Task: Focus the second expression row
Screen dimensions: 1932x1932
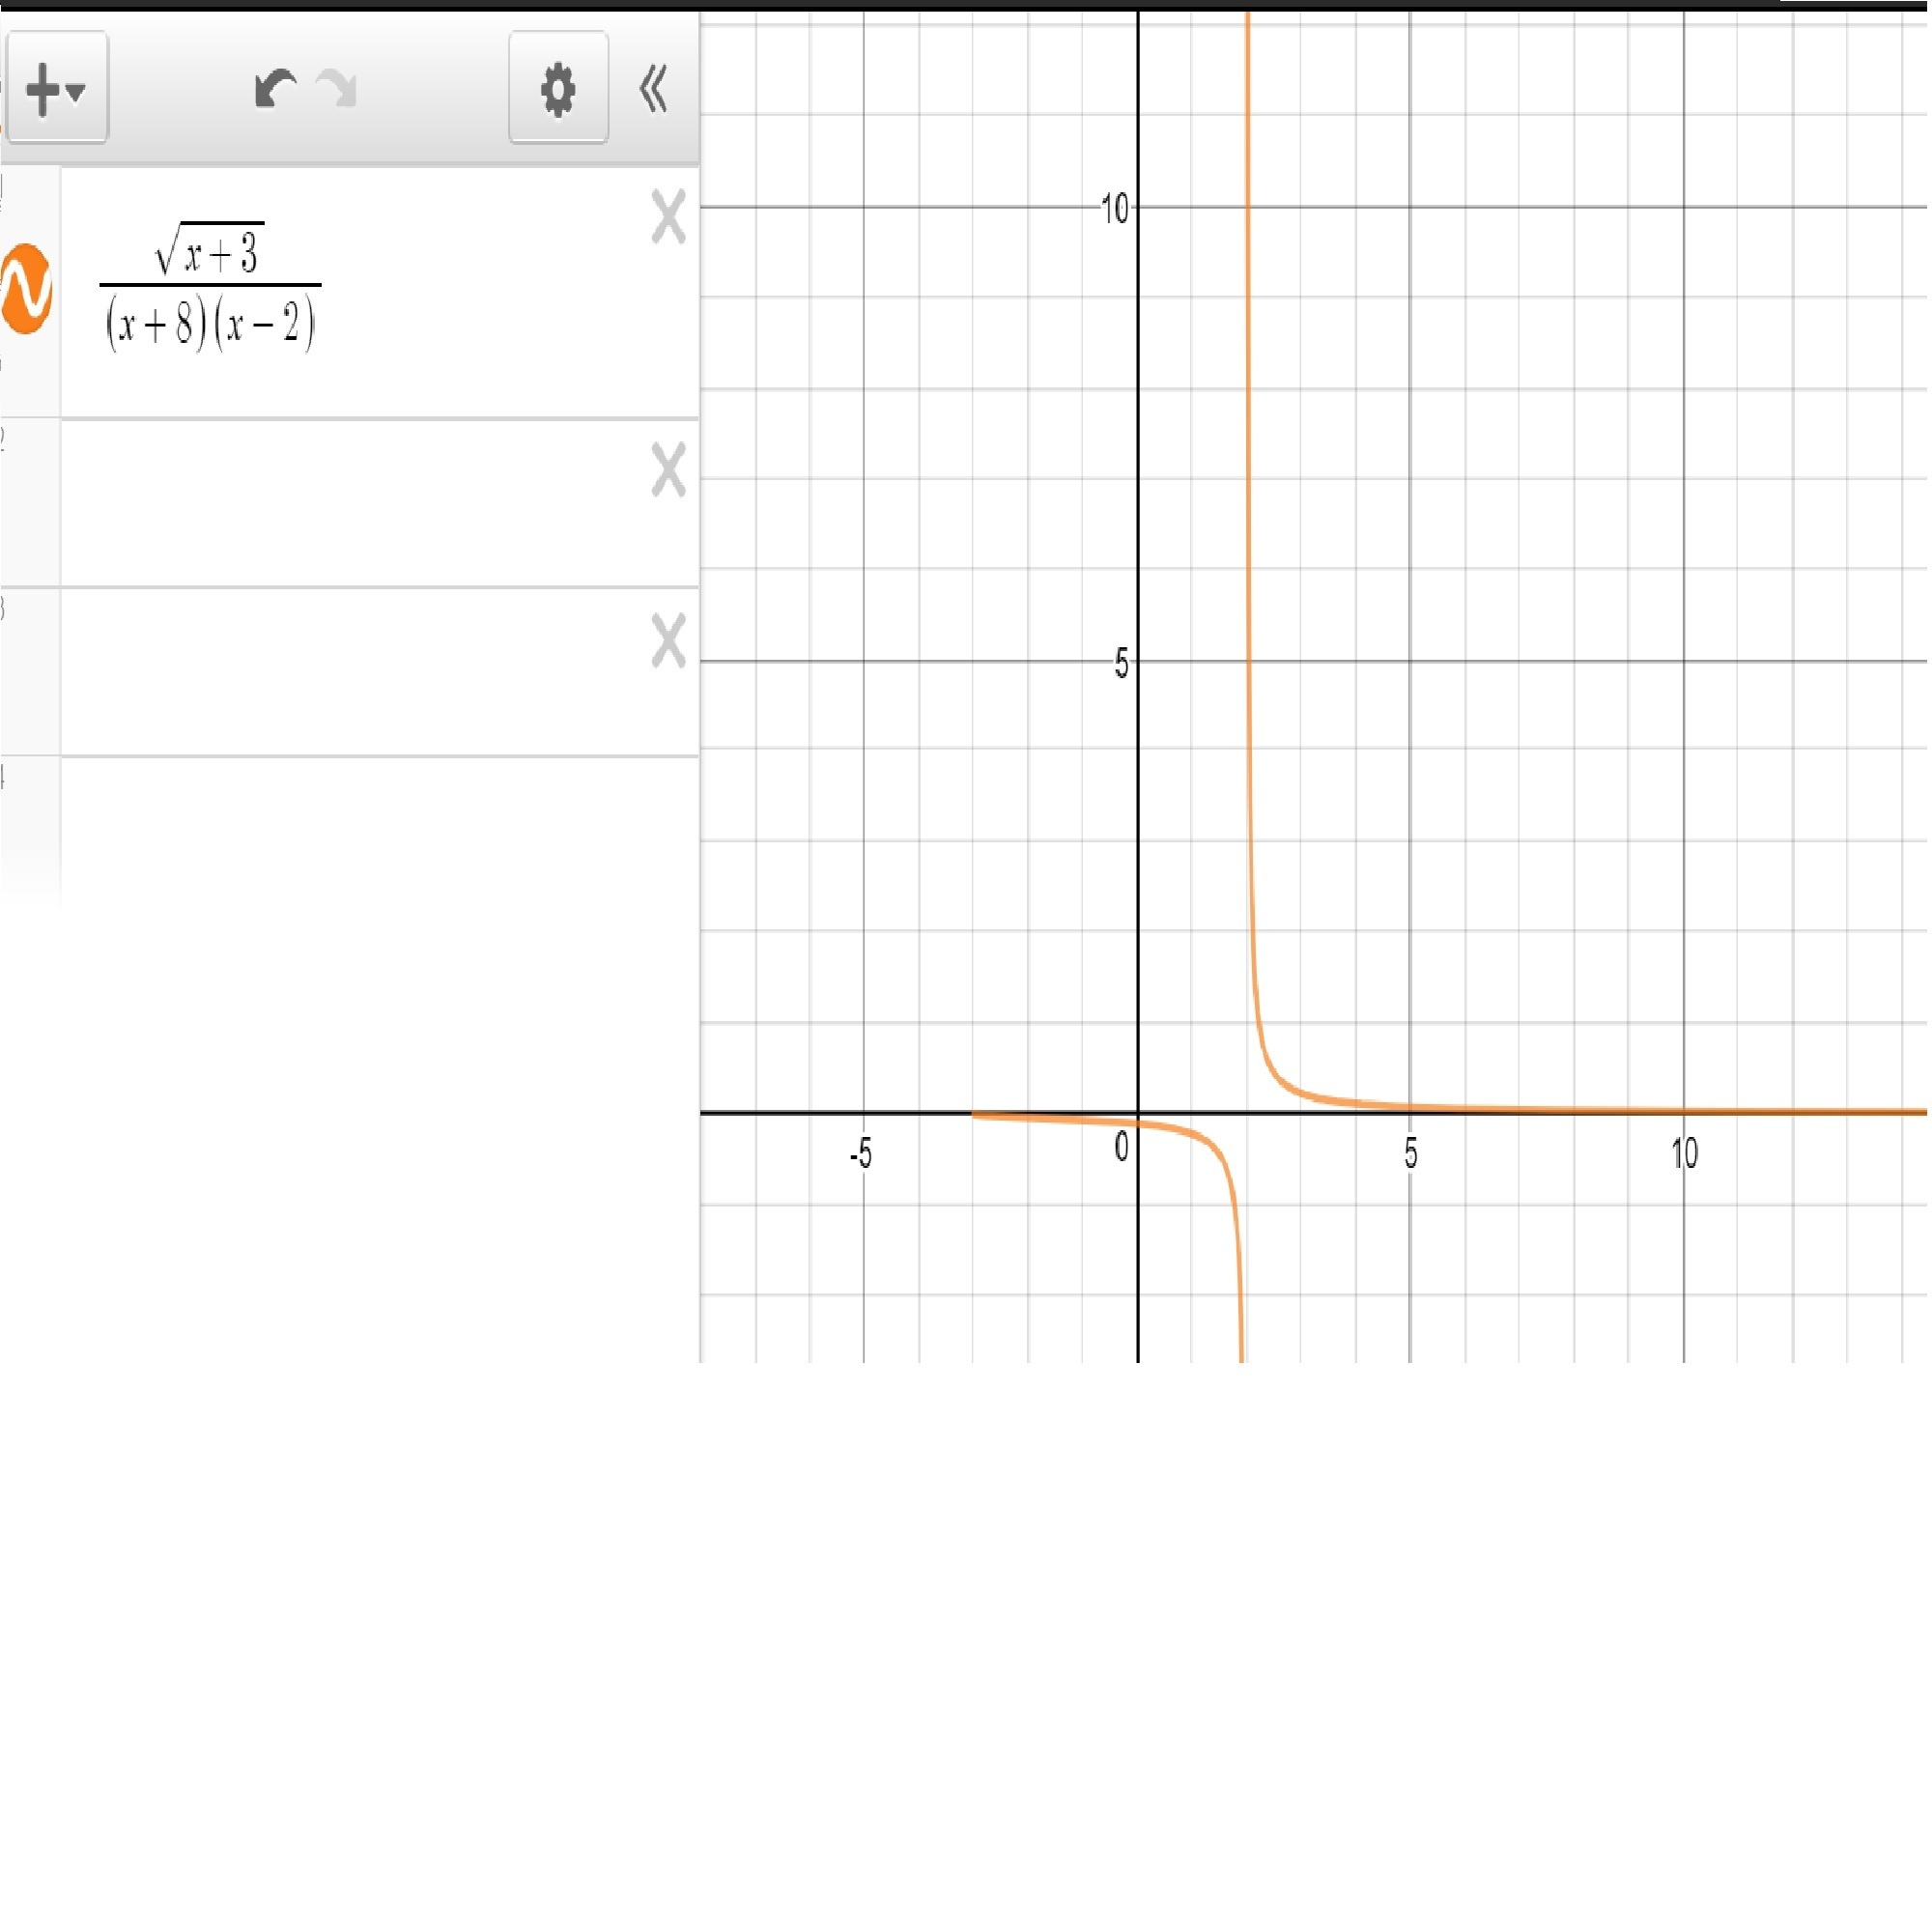Action: click(350, 503)
